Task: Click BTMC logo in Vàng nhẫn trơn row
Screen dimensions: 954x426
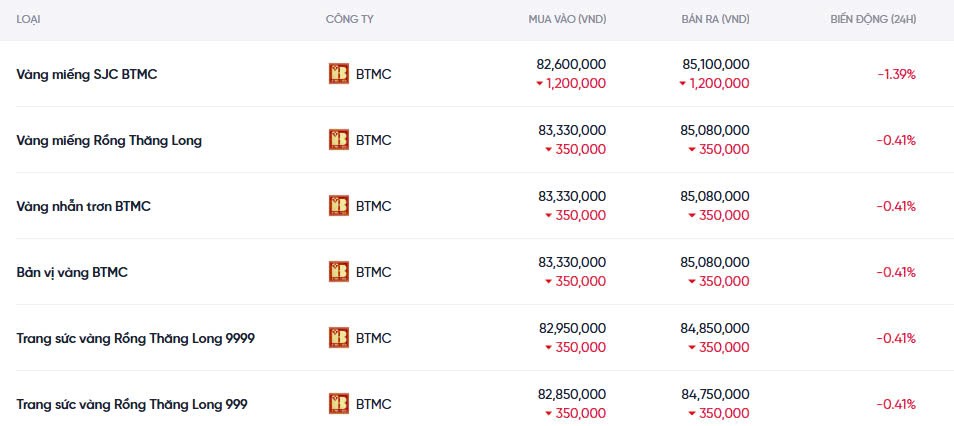Action: point(339,206)
